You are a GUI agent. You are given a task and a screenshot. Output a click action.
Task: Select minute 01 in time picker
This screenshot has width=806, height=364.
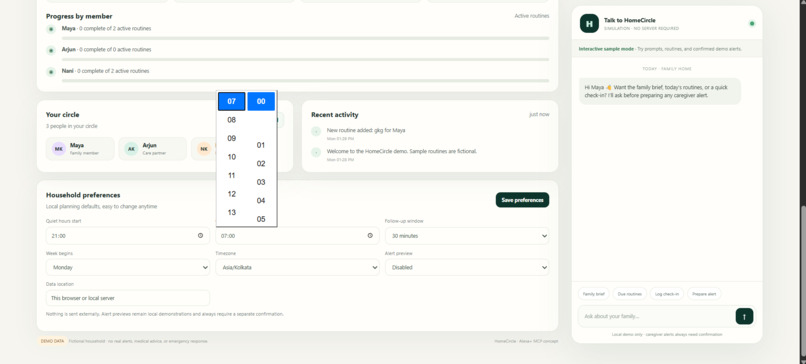261,145
